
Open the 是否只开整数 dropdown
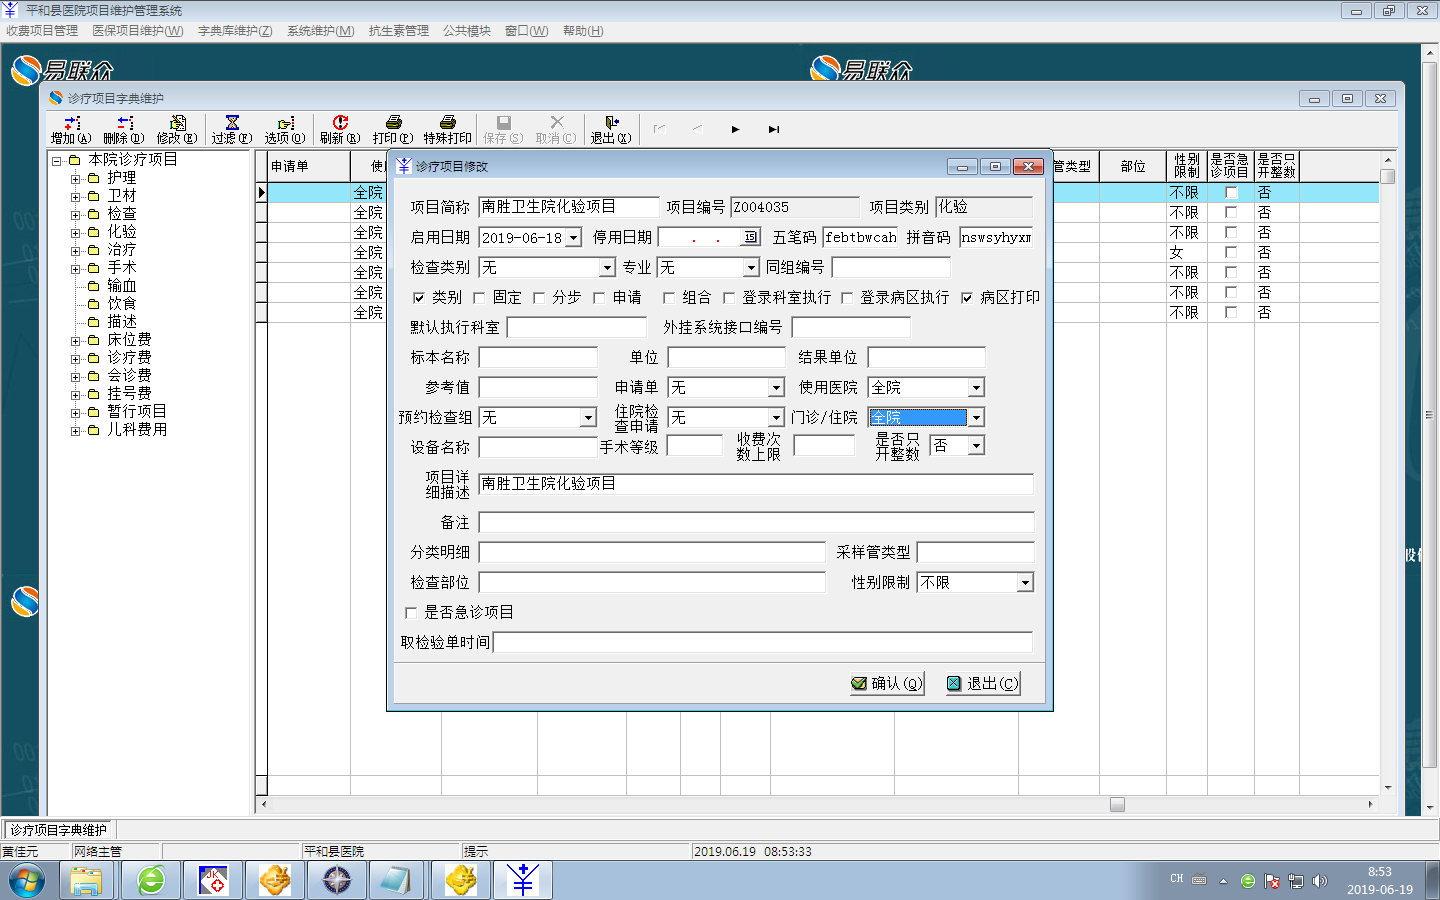click(x=977, y=446)
